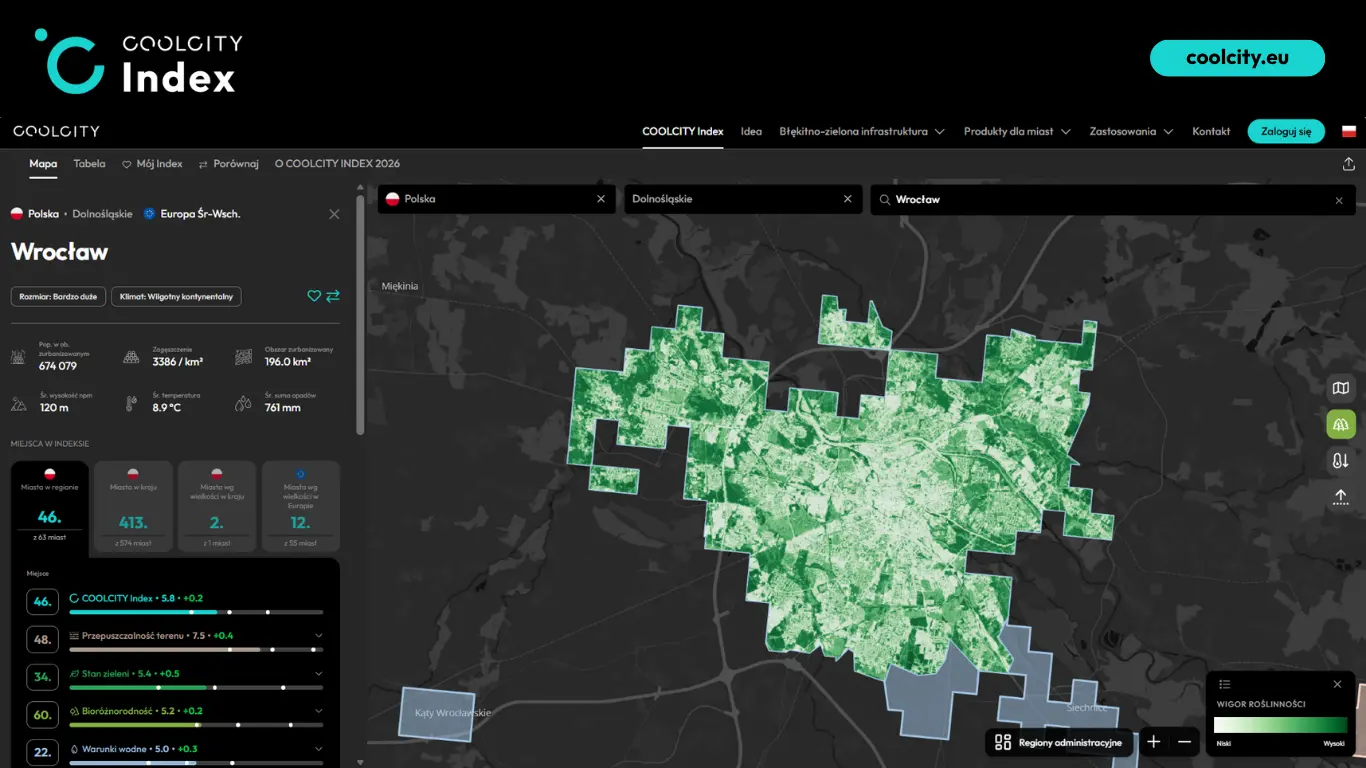Zoom in the map with plus button
This screenshot has width=1366, height=768.
1153,742
